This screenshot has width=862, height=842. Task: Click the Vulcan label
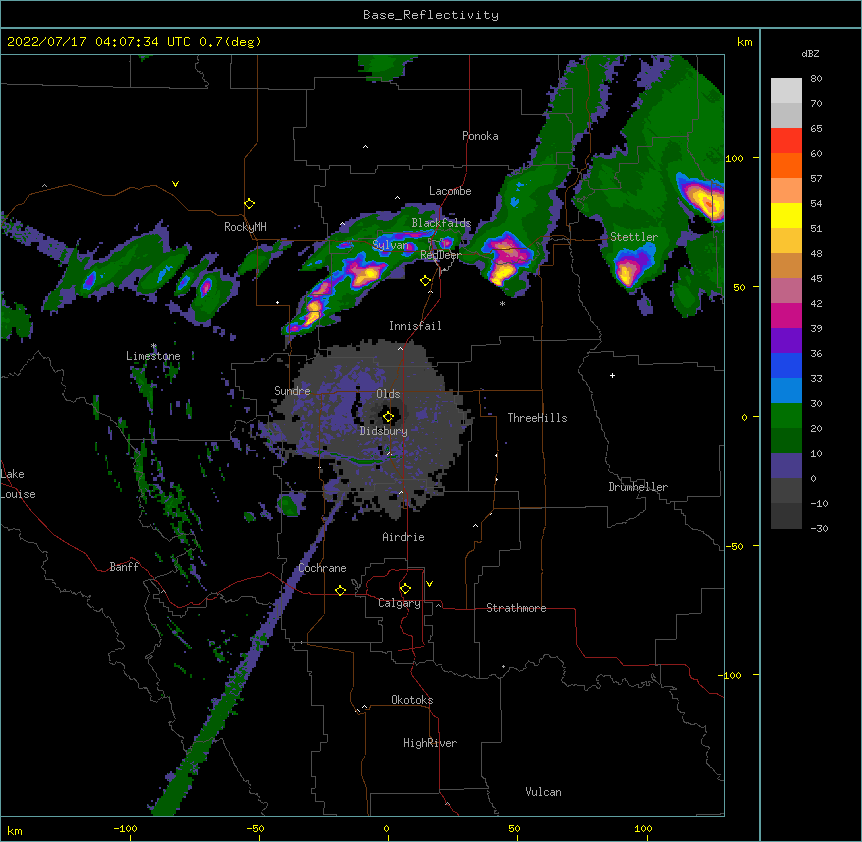pyautogui.click(x=543, y=792)
